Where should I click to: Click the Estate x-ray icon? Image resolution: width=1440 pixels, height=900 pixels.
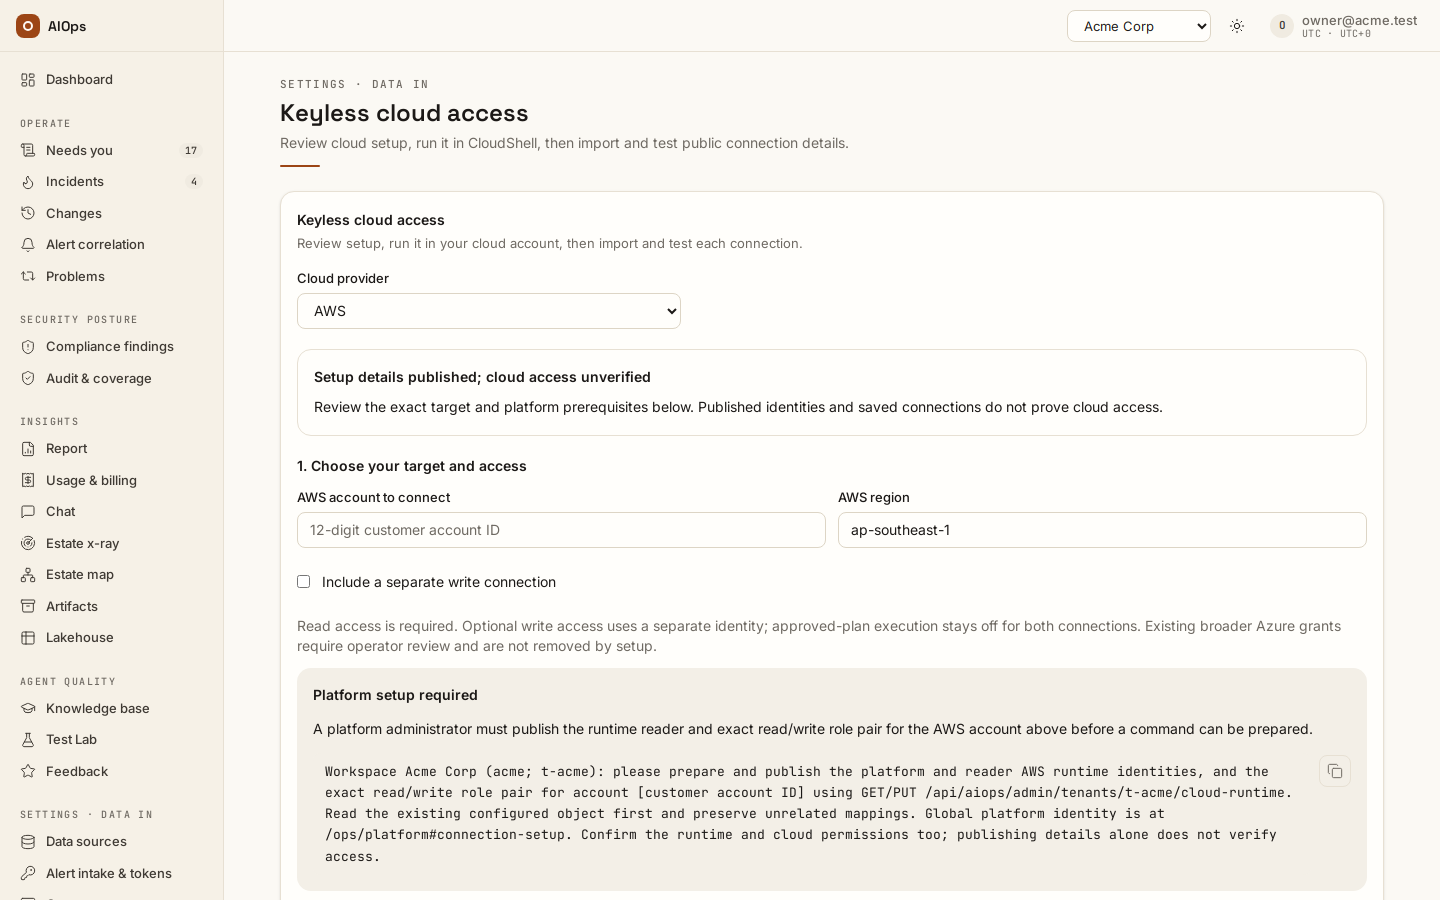click(28, 544)
